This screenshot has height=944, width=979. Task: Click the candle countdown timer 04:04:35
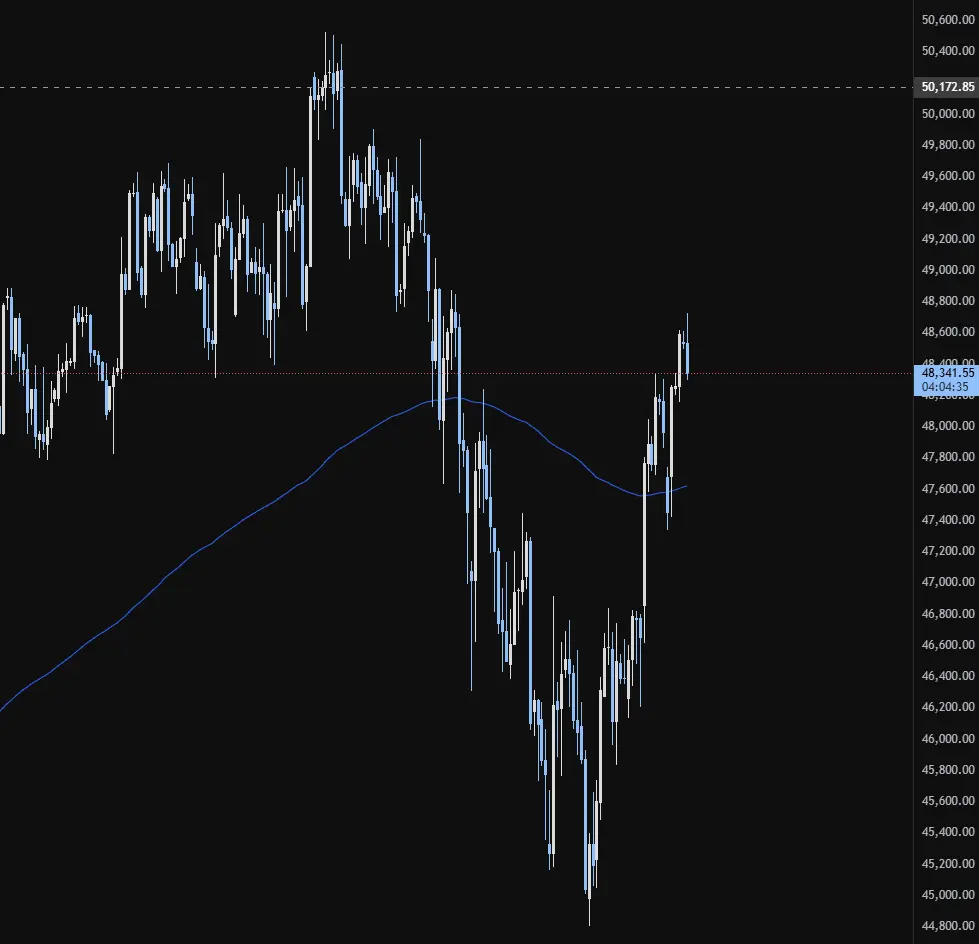945,387
